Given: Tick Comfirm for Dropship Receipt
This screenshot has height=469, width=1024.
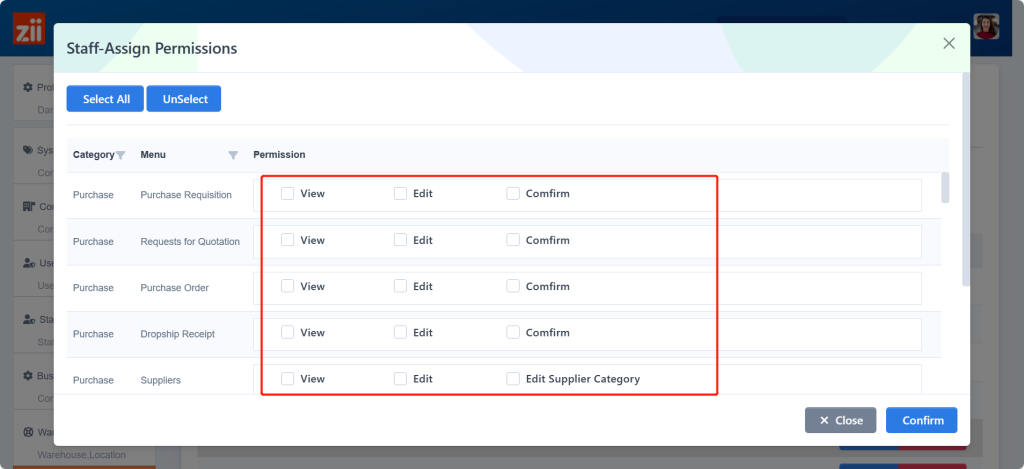Looking at the screenshot, I should click(513, 333).
